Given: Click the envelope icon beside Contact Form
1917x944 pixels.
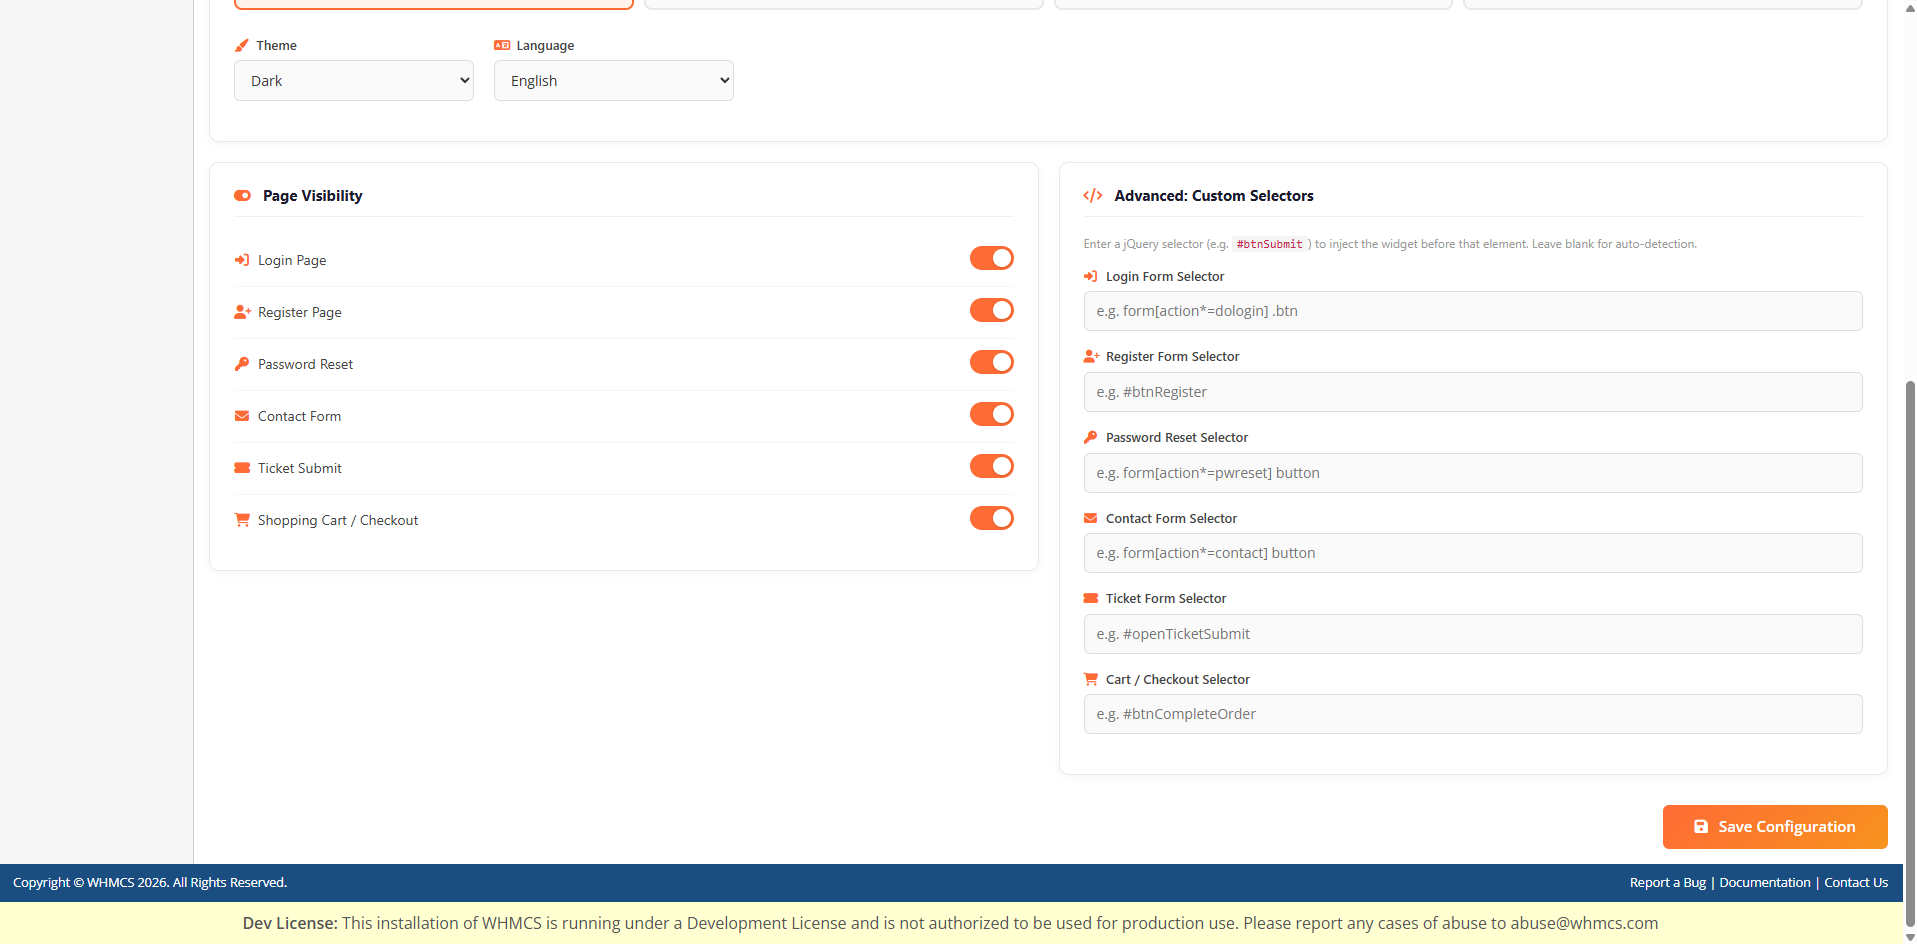Looking at the screenshot, I should (x=241, y=416).
